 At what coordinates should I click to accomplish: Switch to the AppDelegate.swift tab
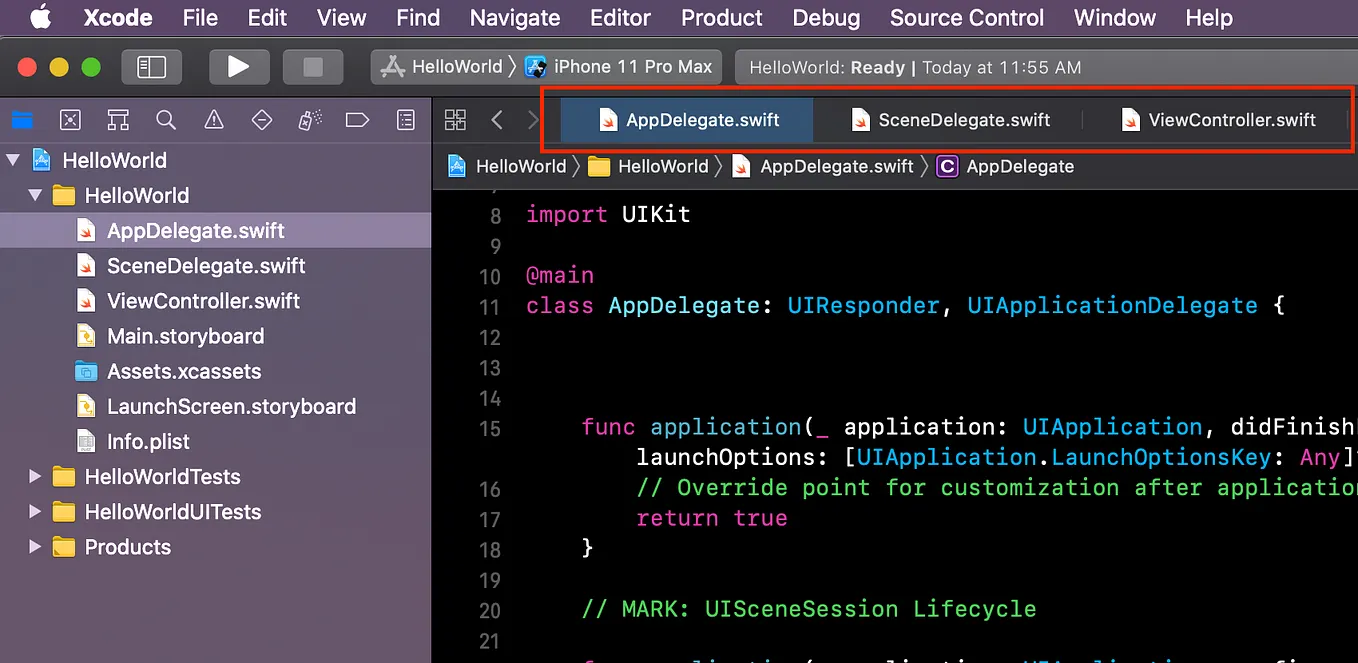click(x=688, y=120)
